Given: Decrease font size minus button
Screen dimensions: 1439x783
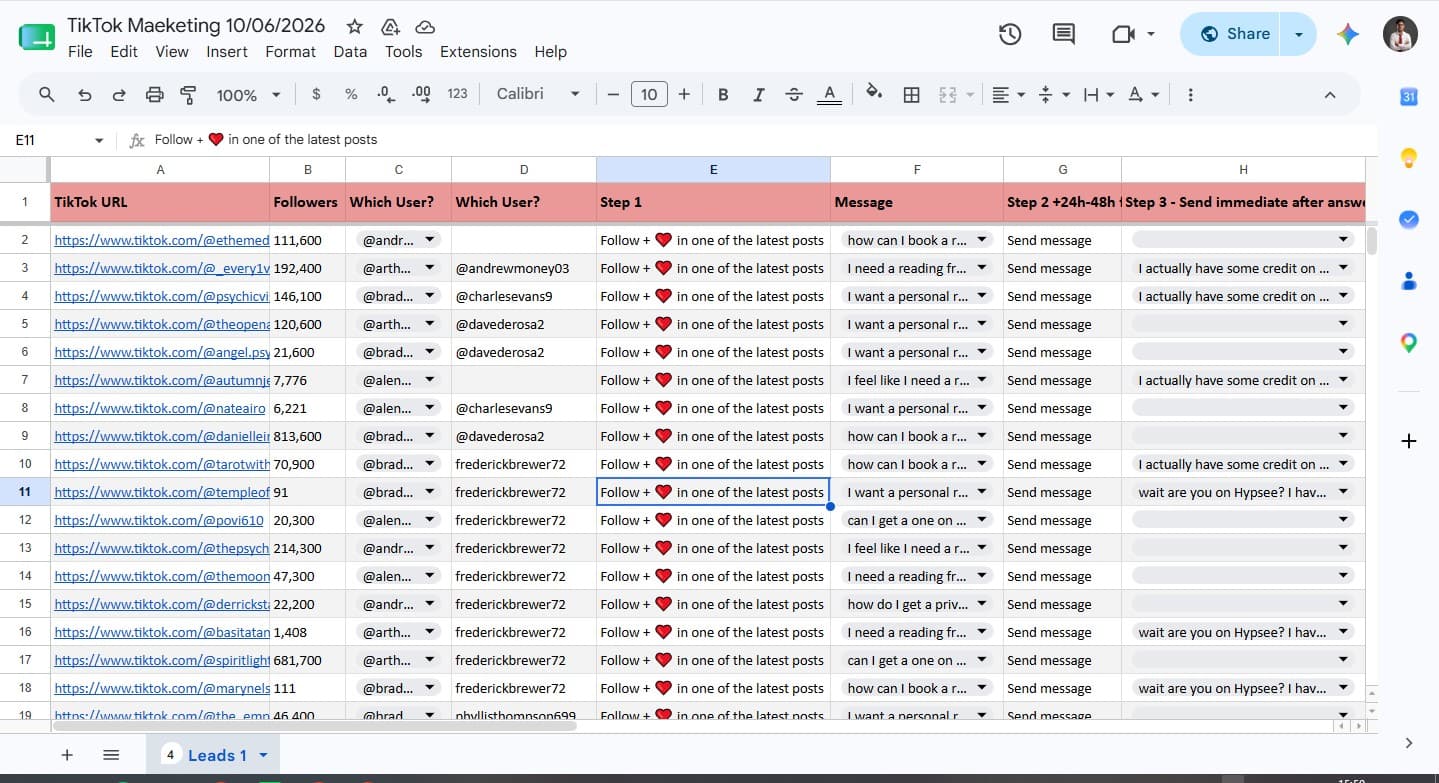Looking at the screenshot, I should (613, 95).
